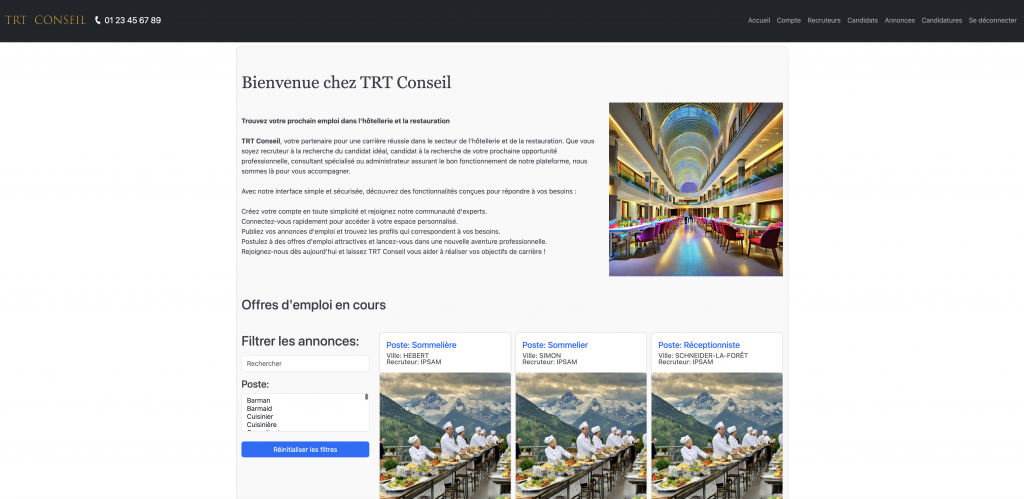Open the Poste: Sommelière job offer
1024x499 pixels.
421,345
